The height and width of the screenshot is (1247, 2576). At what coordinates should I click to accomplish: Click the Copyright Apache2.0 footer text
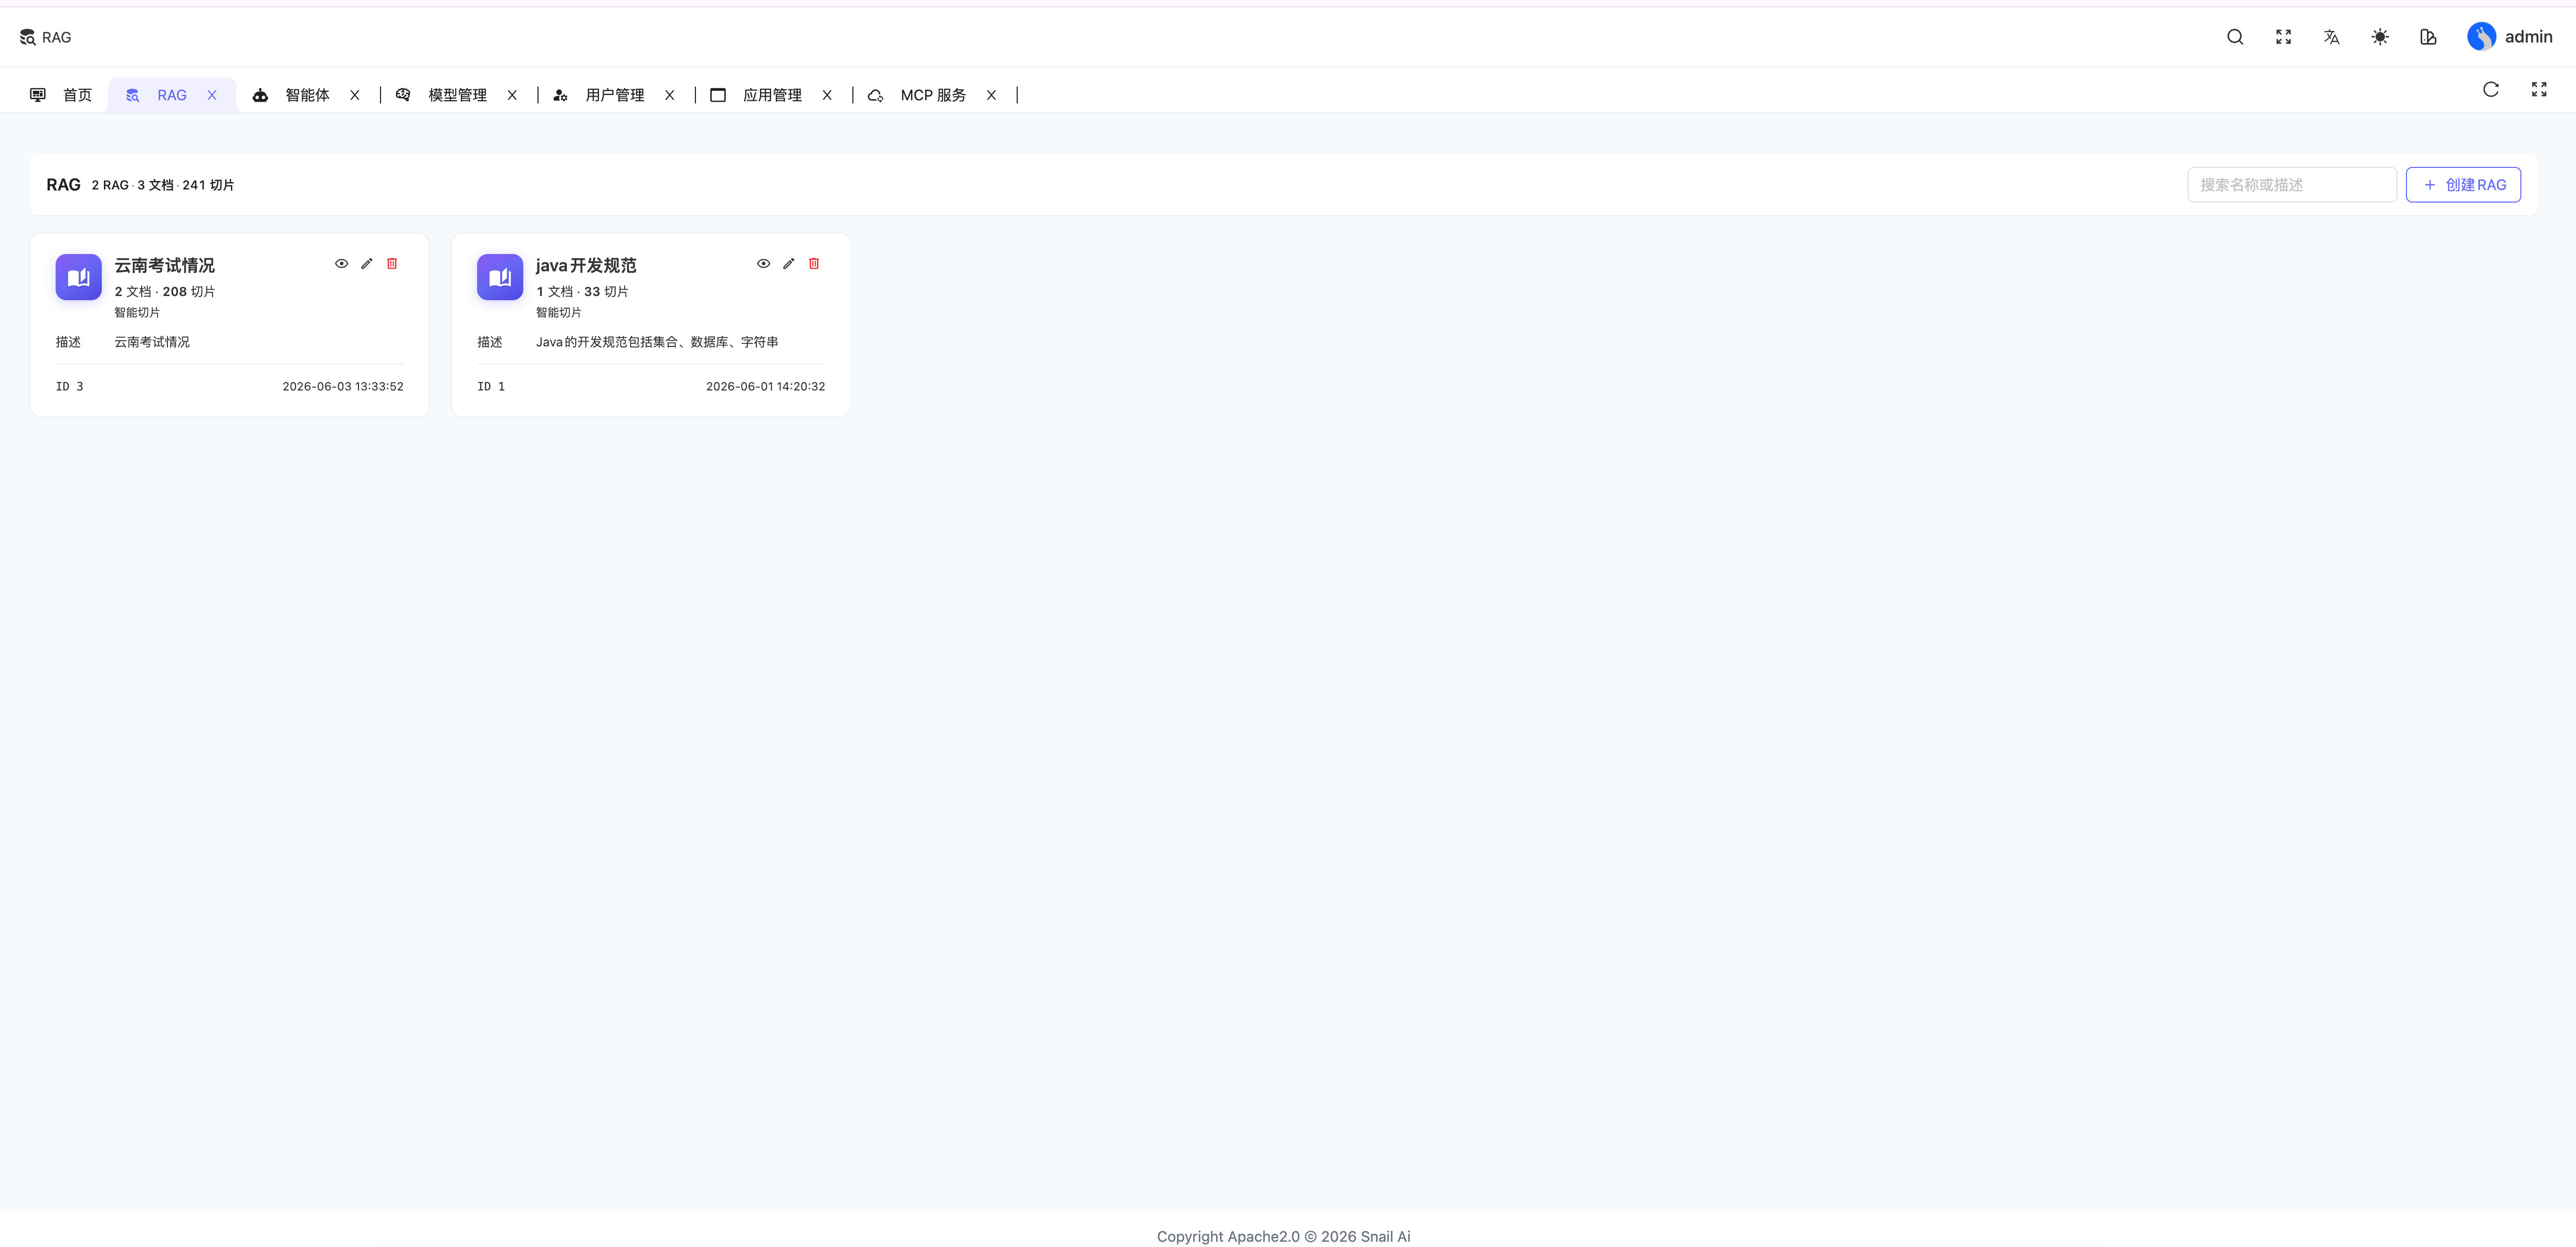tap(1284, 1237)
